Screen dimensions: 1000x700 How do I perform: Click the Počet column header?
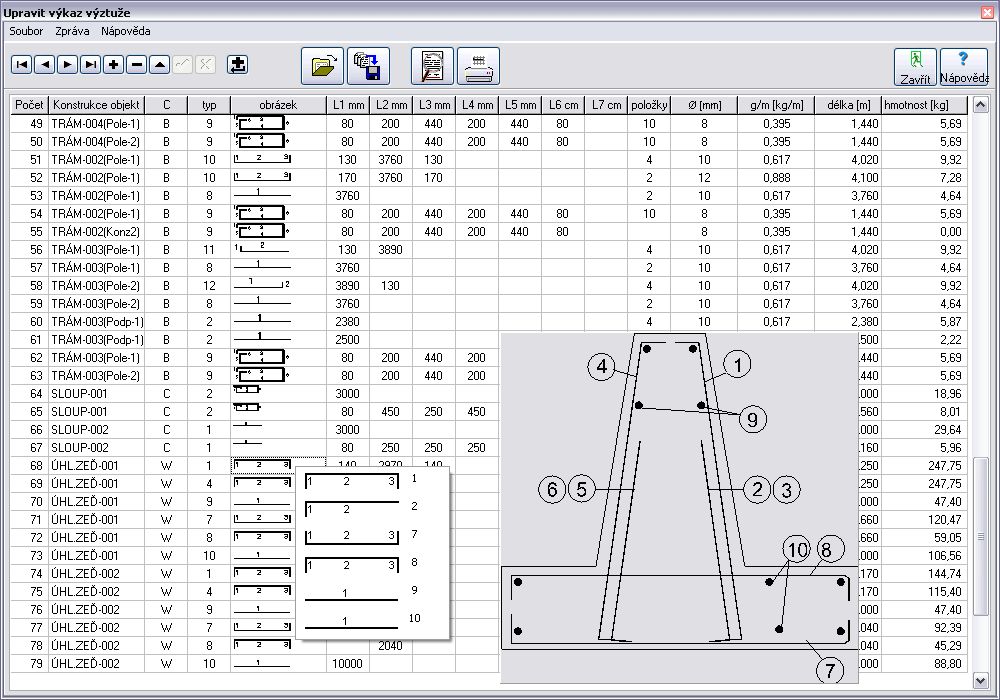pos(29,105)
